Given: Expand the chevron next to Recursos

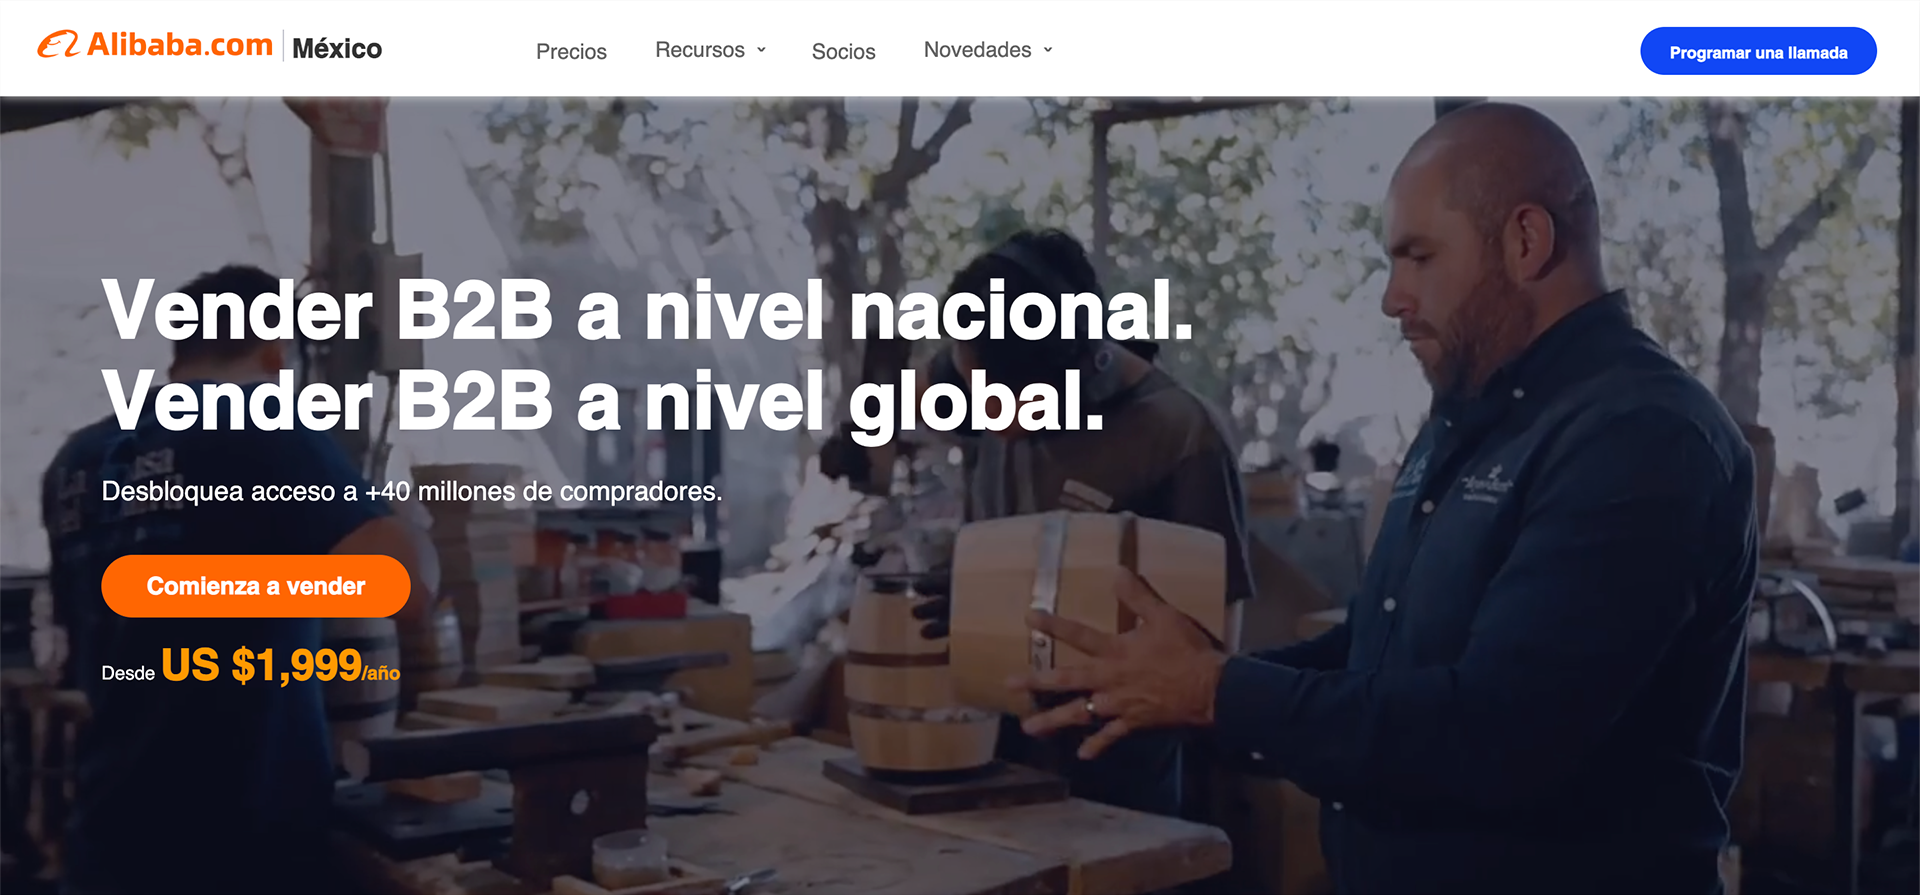Looking at the screenshot, I should pos(761,49).
